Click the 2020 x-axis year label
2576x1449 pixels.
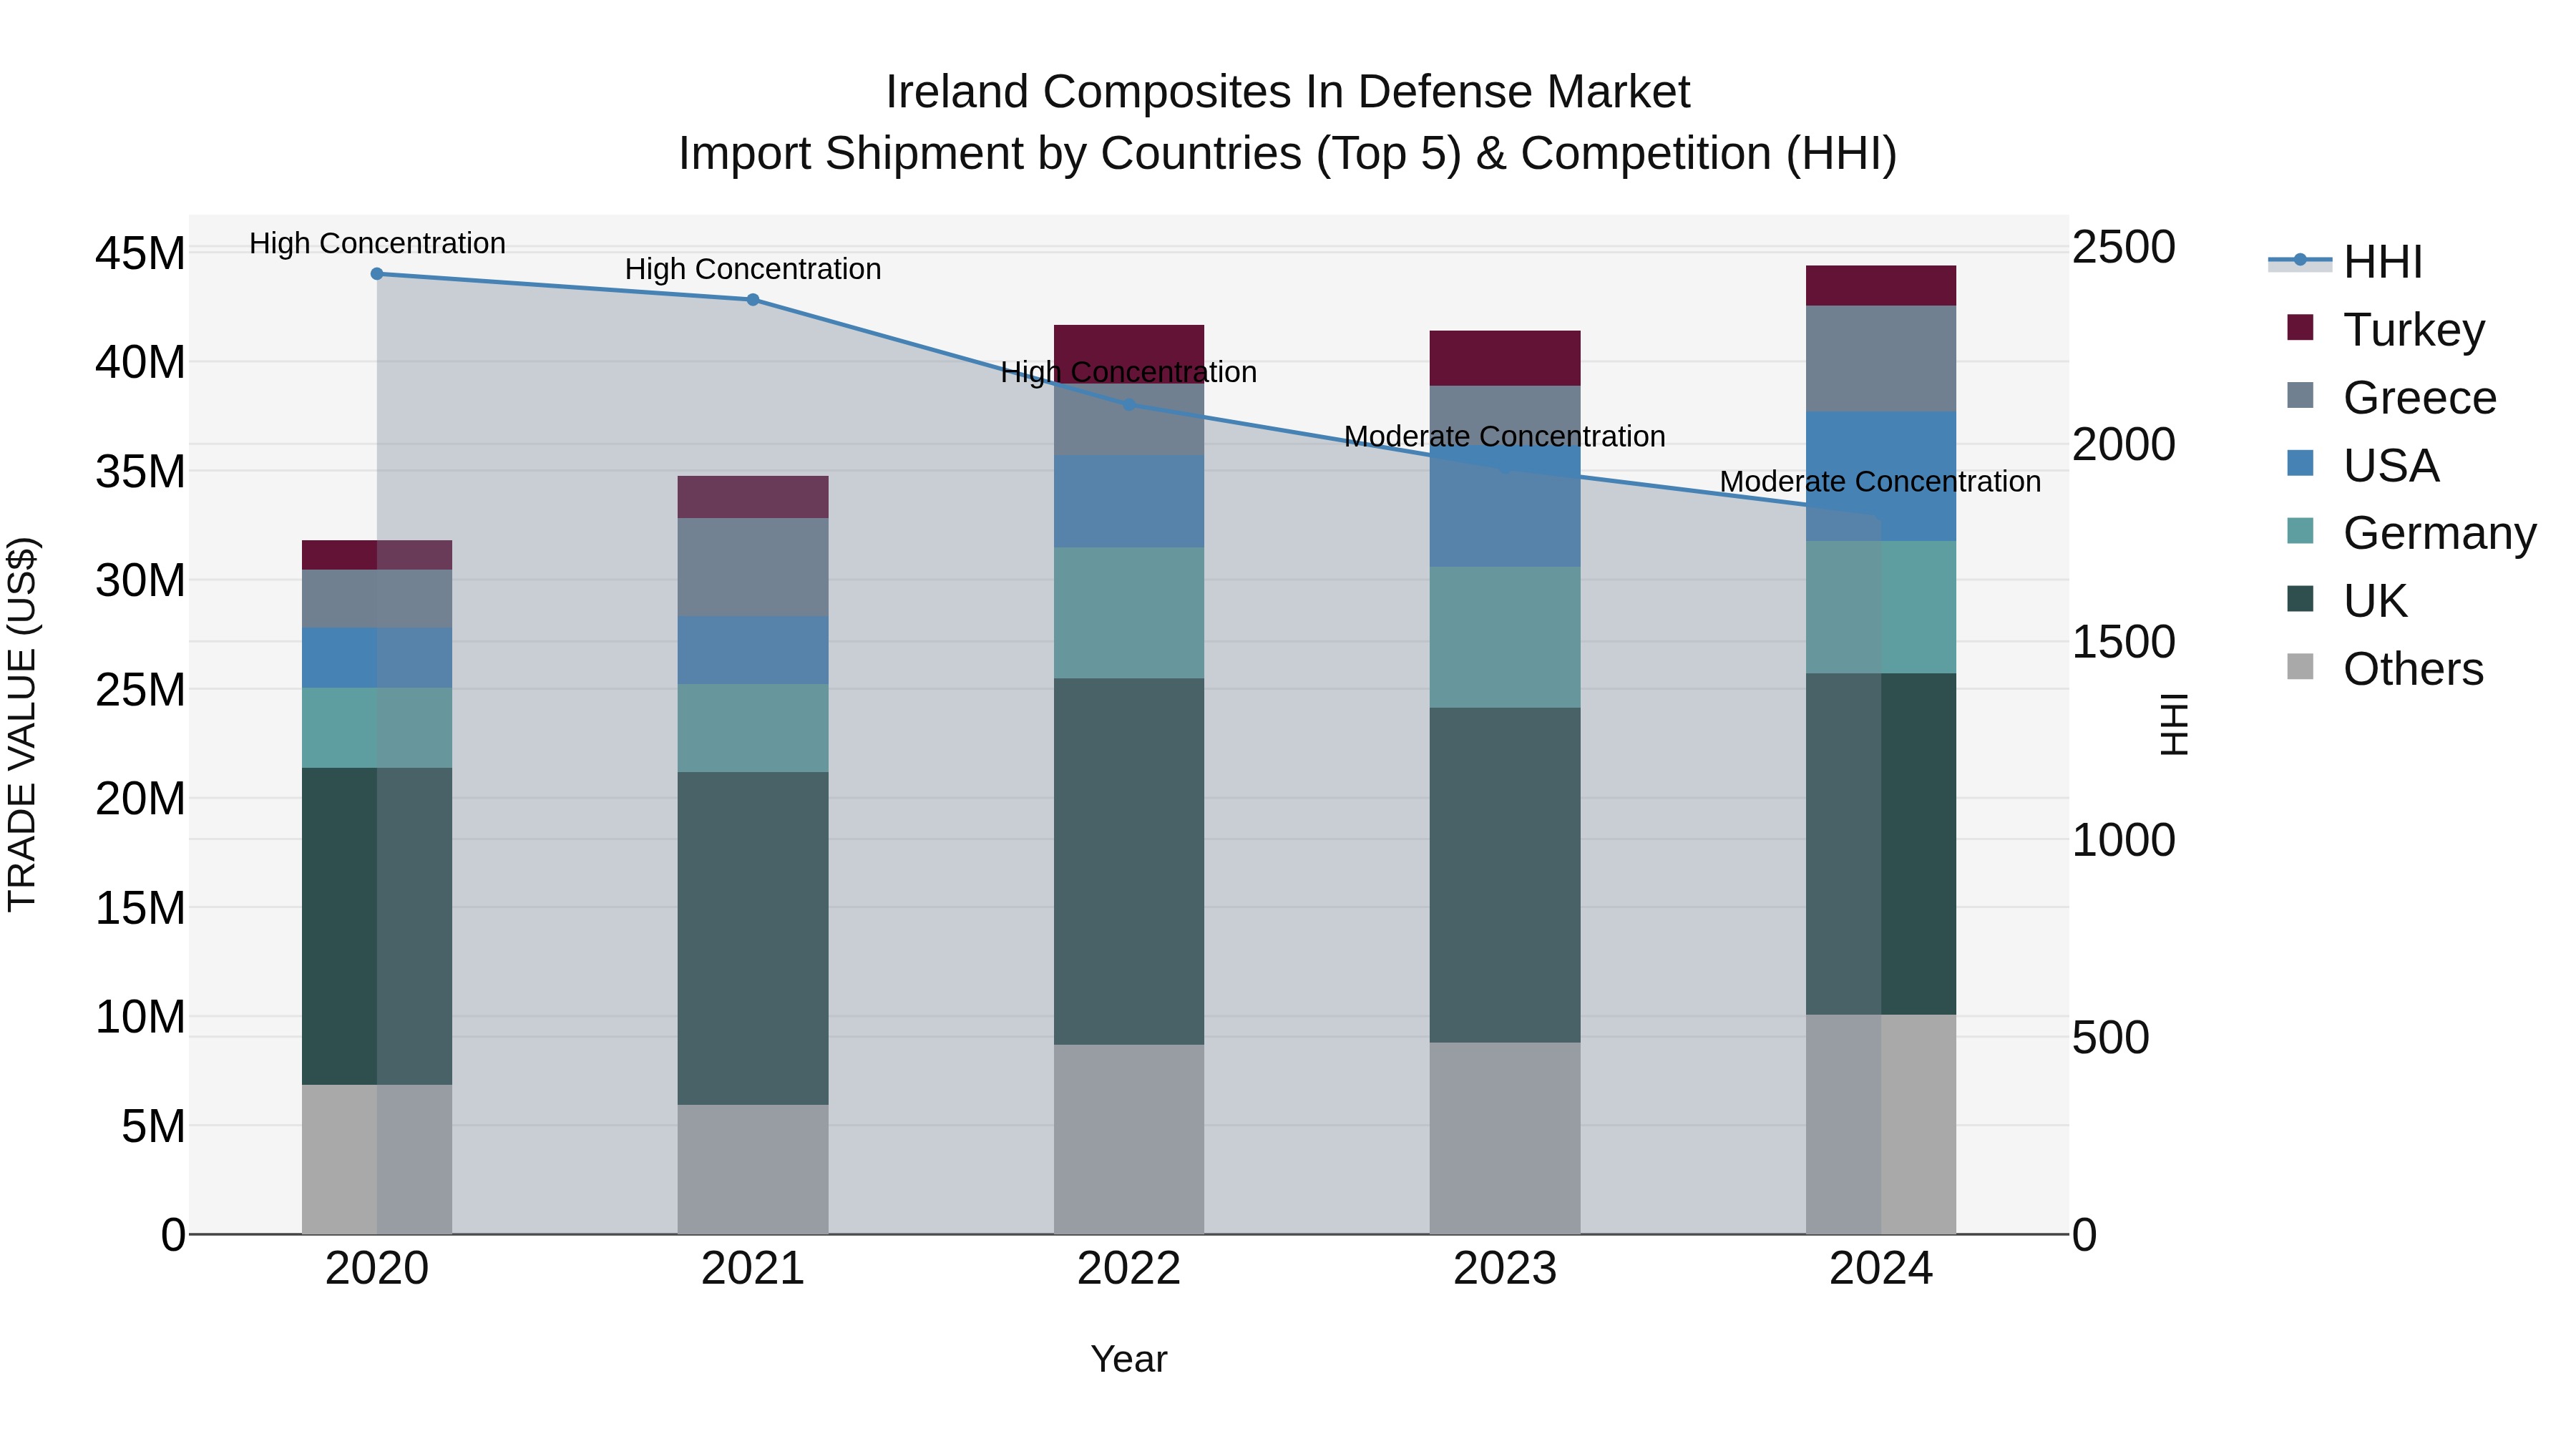[377, 1269]
